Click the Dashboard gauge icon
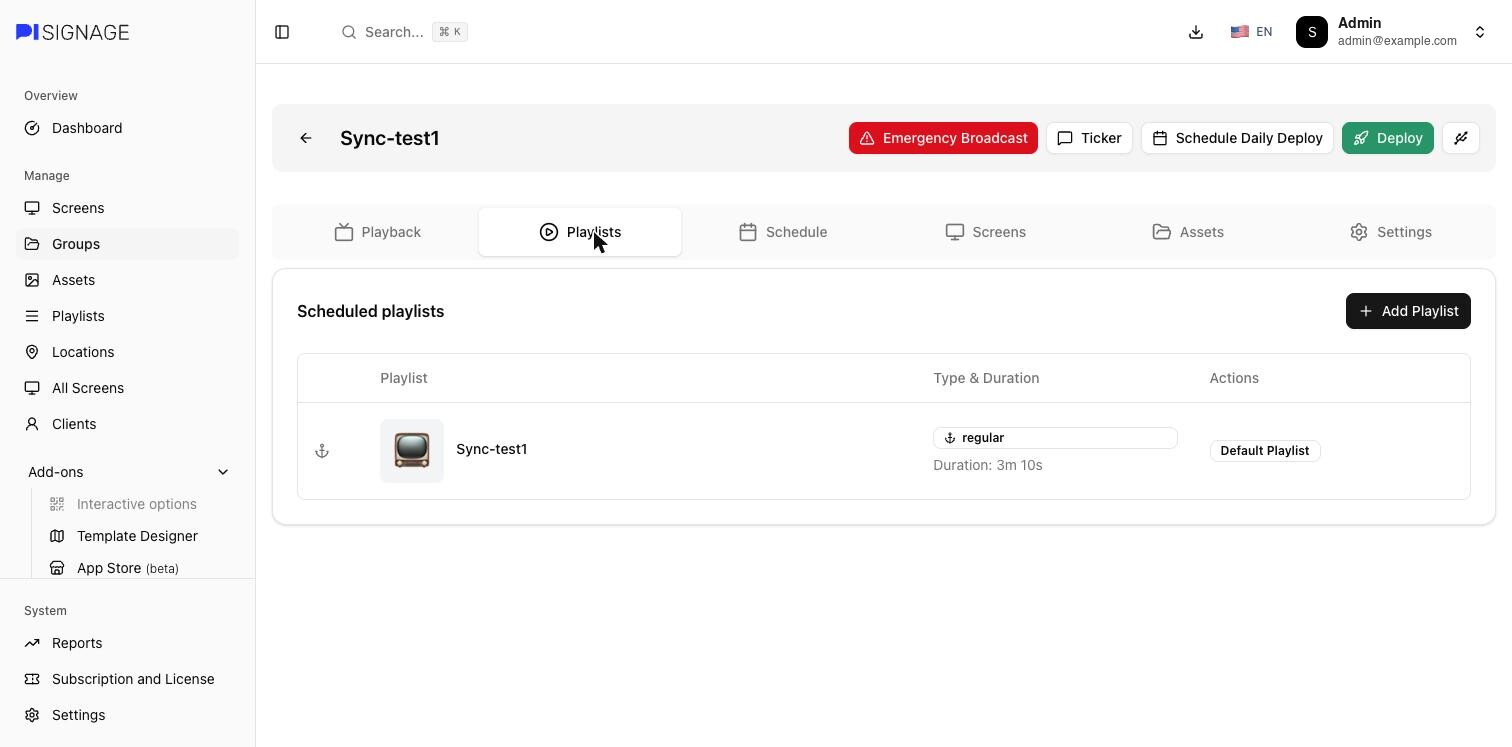This screenshot has width=1512, height=747. click(32, 128)
